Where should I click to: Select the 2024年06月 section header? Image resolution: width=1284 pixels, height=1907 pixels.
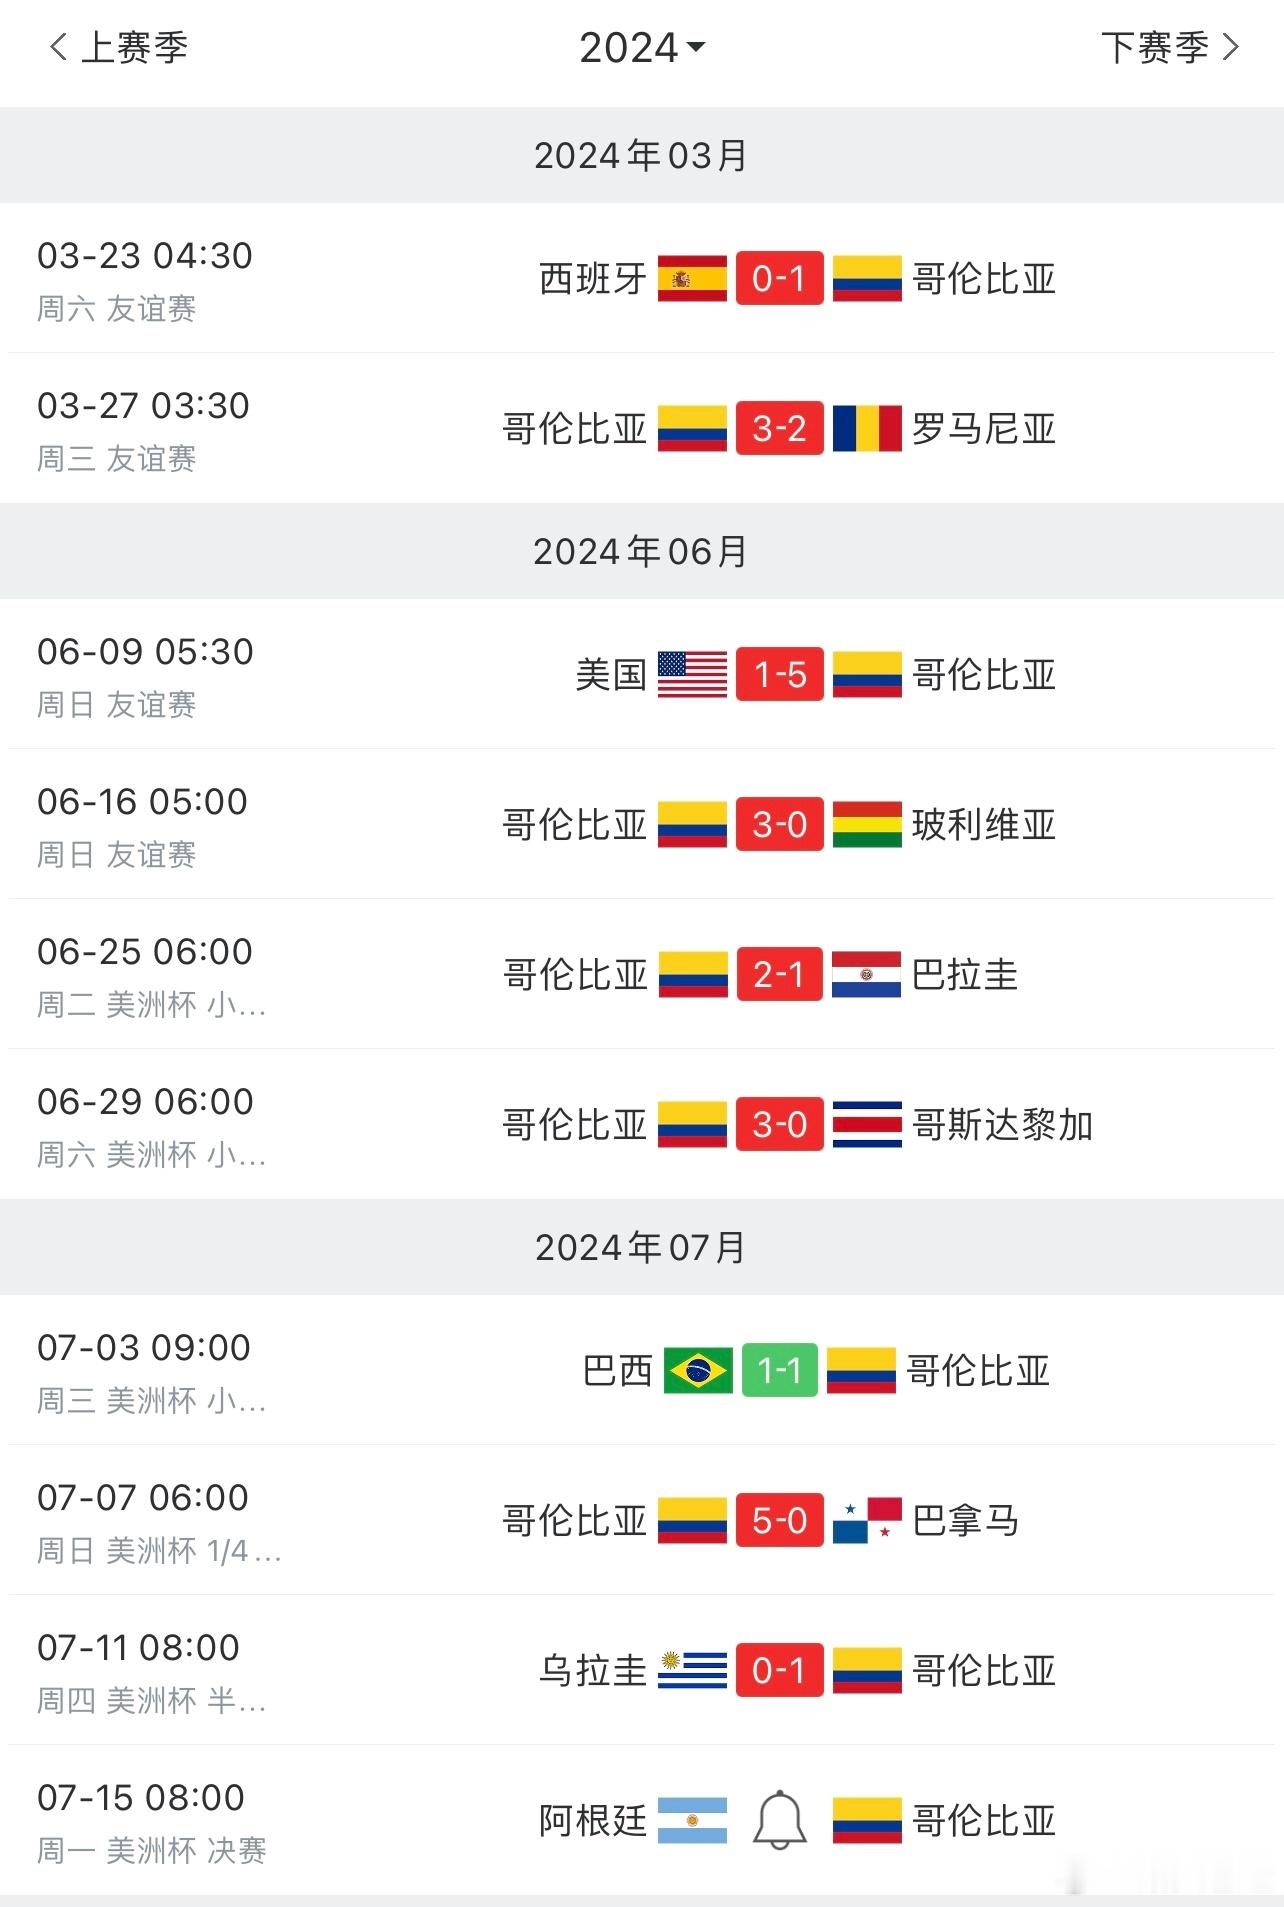pyautogui.click(x=642, y=551)
